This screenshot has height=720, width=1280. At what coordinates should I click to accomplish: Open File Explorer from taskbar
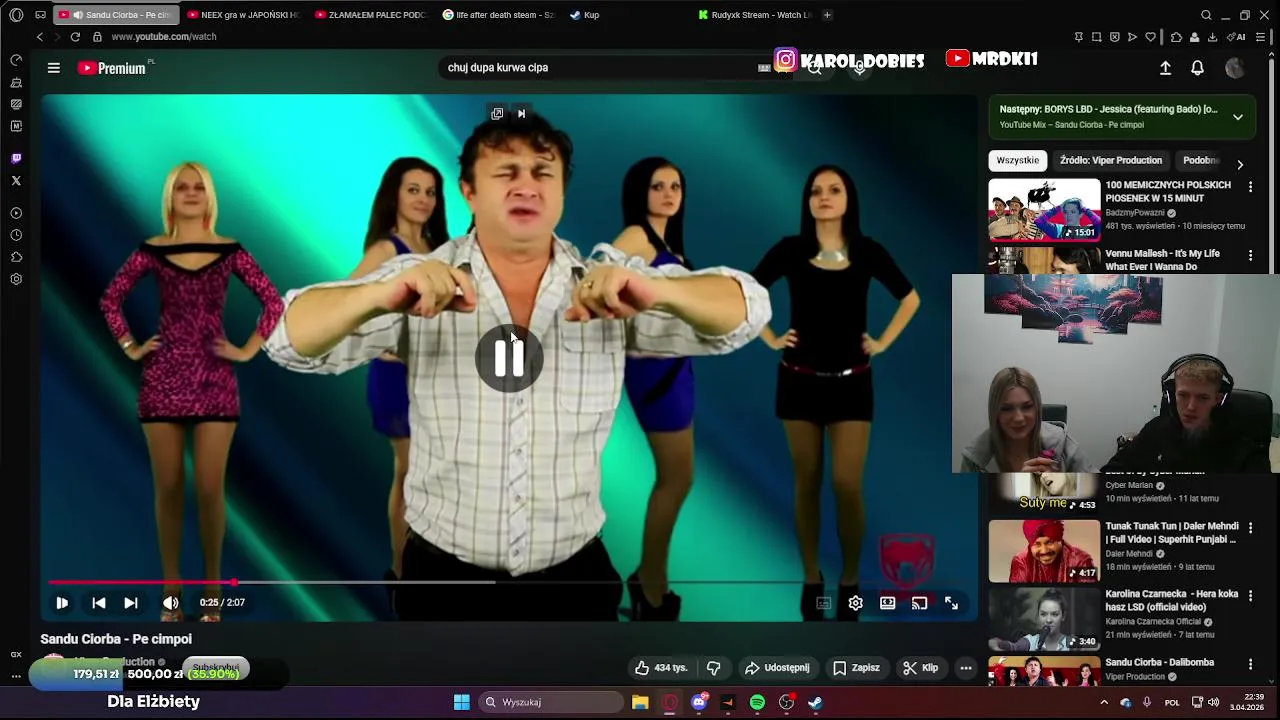click(640, 702)
